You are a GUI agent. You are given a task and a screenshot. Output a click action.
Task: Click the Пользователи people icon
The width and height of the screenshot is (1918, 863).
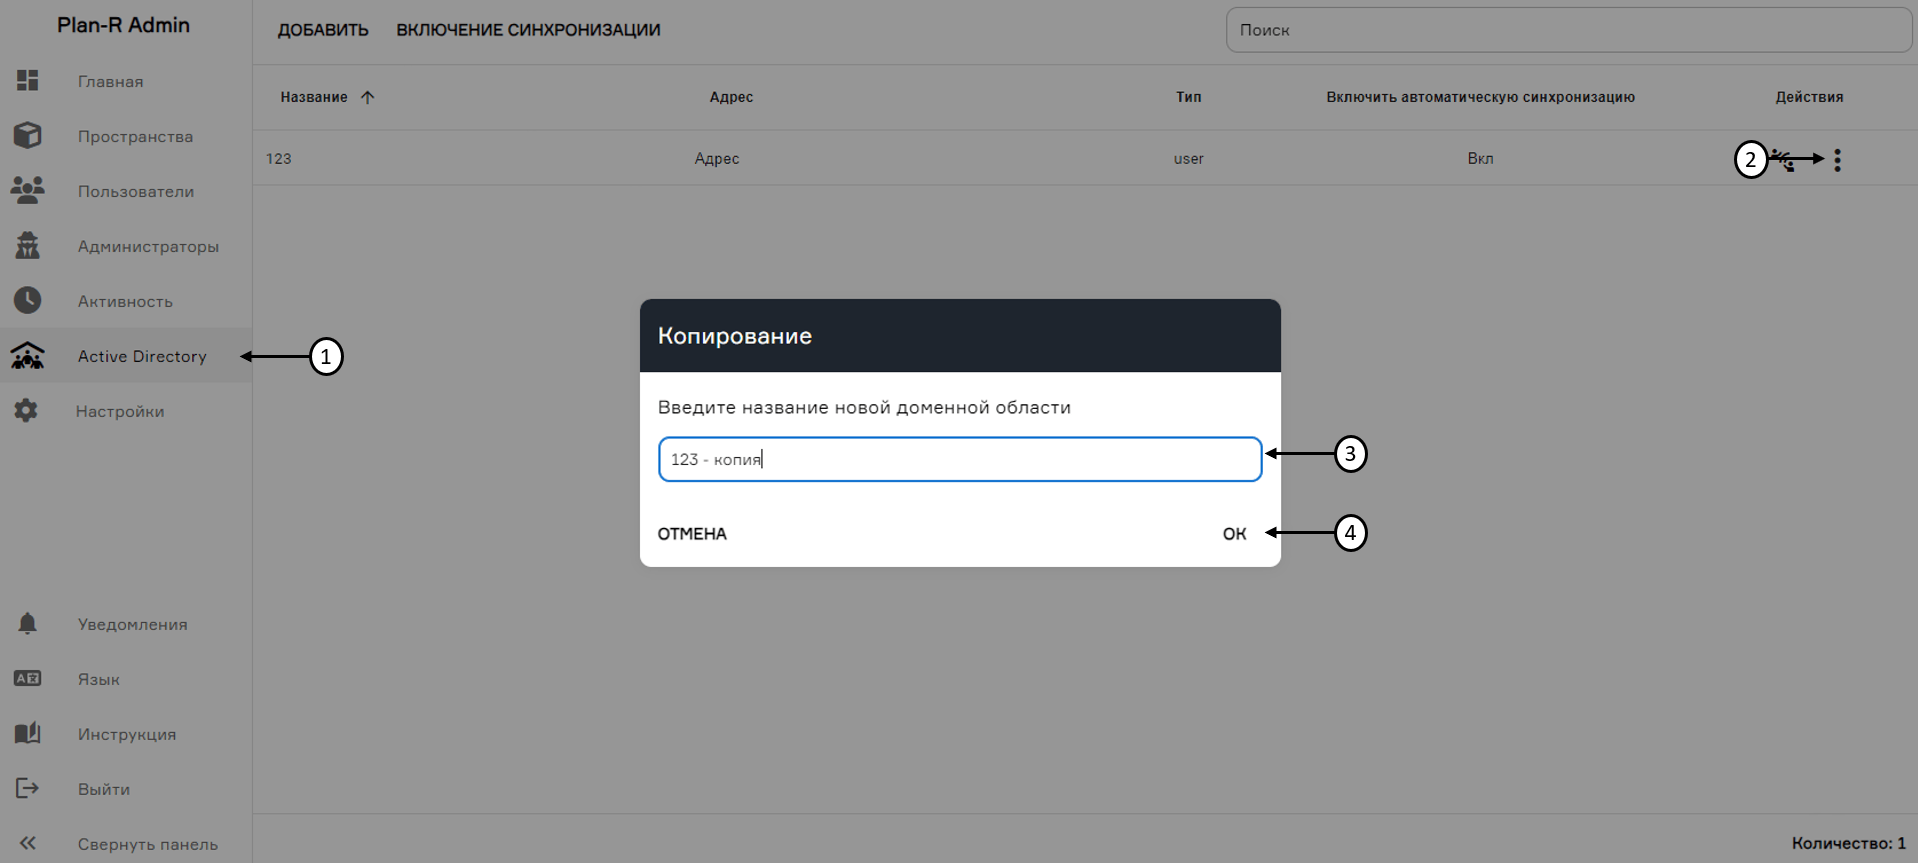[x=27, y=190]
